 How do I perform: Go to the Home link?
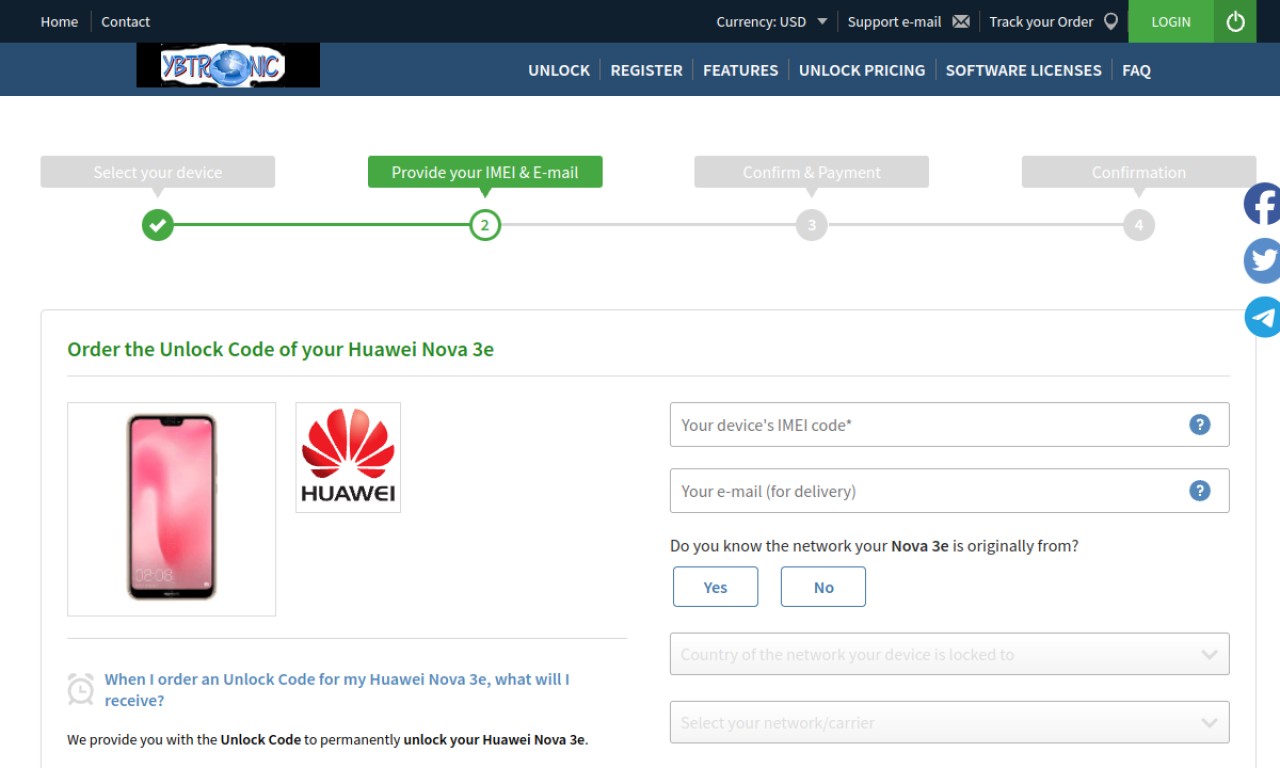click(59, 21)
